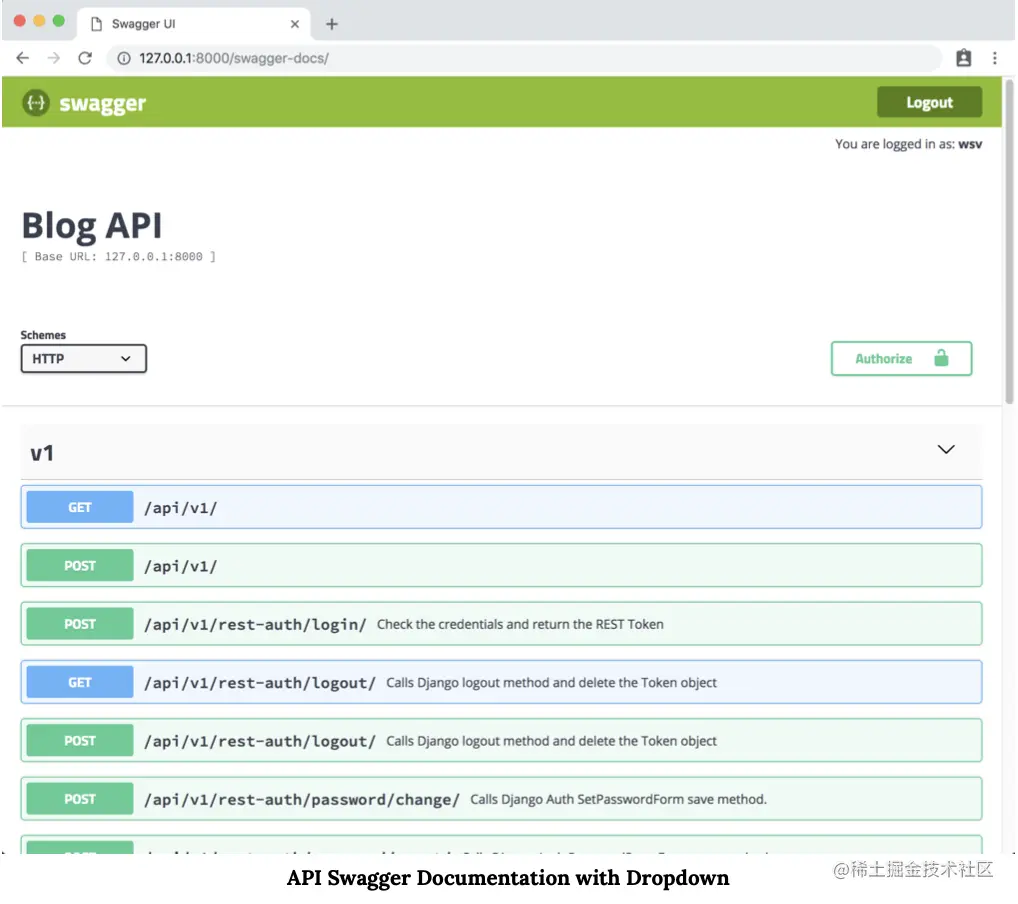
Task: Click the file icon on Swagger UI tab
Action: tap(97, 24)
